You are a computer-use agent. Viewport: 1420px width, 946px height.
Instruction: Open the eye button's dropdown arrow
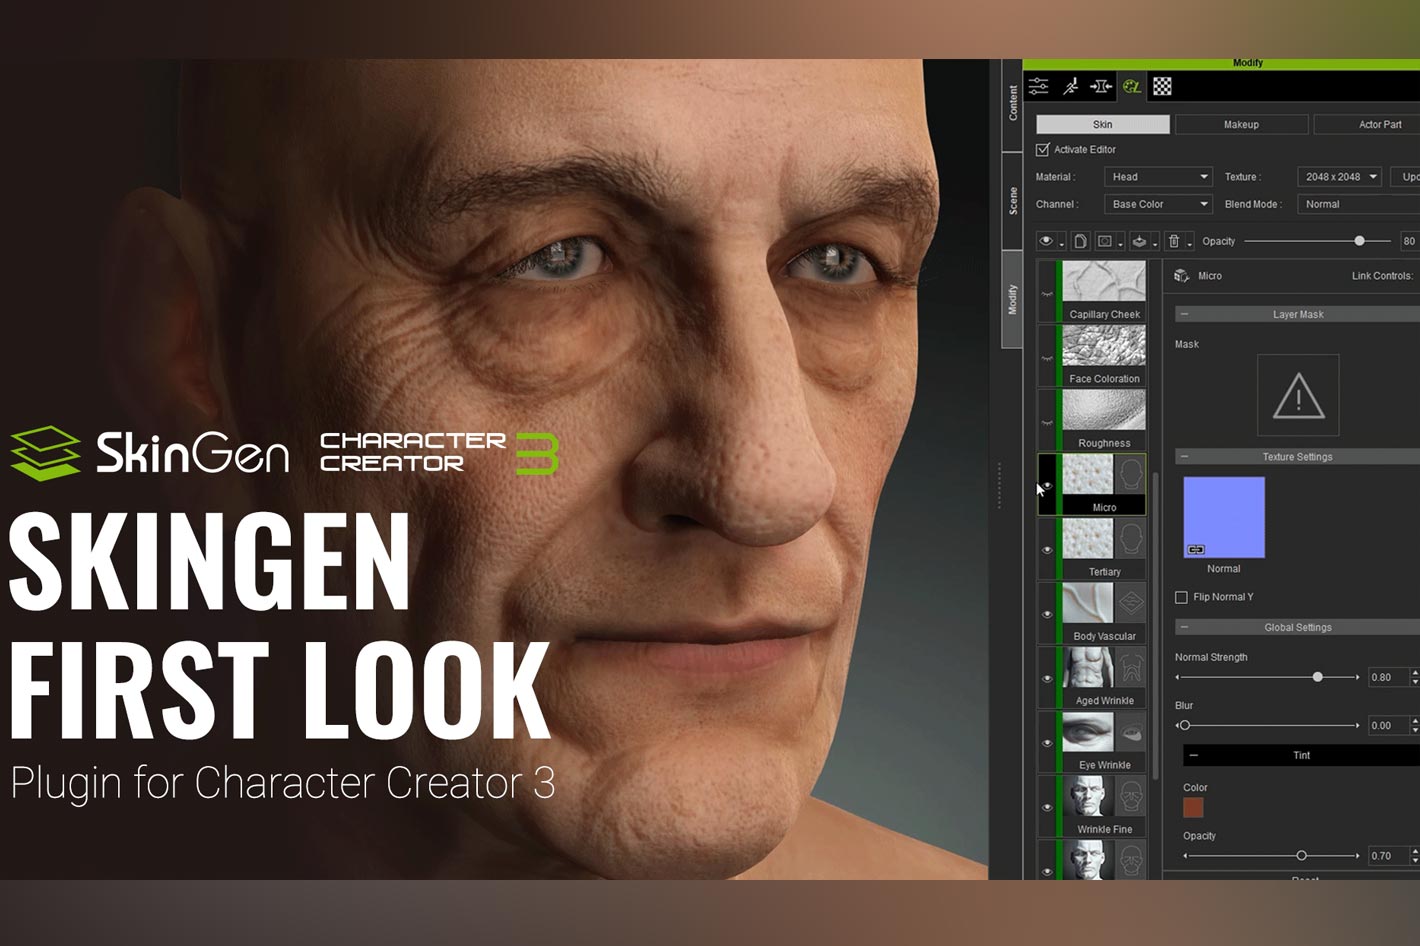(x=1061, y=245)
